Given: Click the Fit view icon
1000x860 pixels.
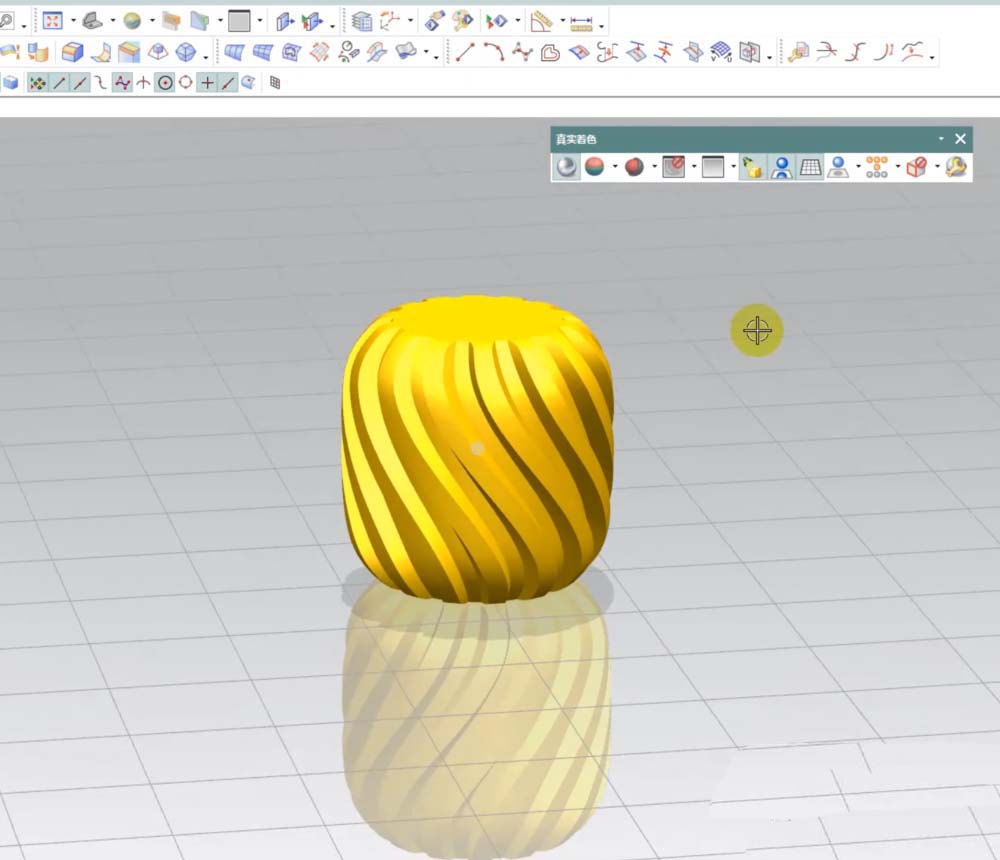Looking at the screenshot, I should pyautogui.click(x=52, y=21).
